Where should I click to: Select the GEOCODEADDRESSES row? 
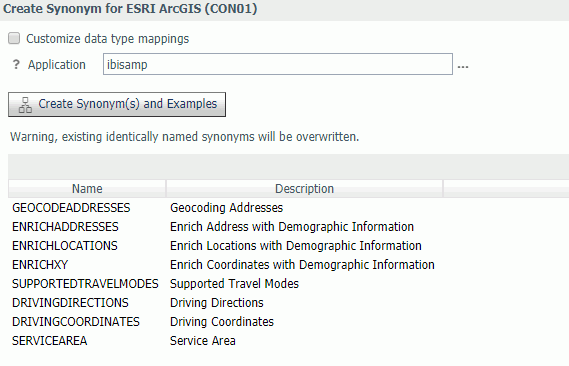[x=71, y=208]
